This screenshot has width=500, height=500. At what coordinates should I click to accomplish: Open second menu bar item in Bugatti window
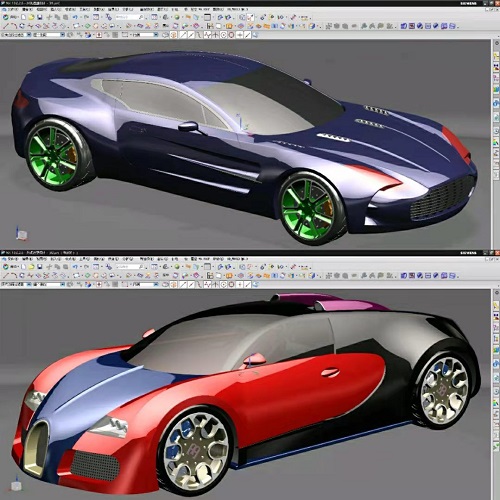[27, 259]
